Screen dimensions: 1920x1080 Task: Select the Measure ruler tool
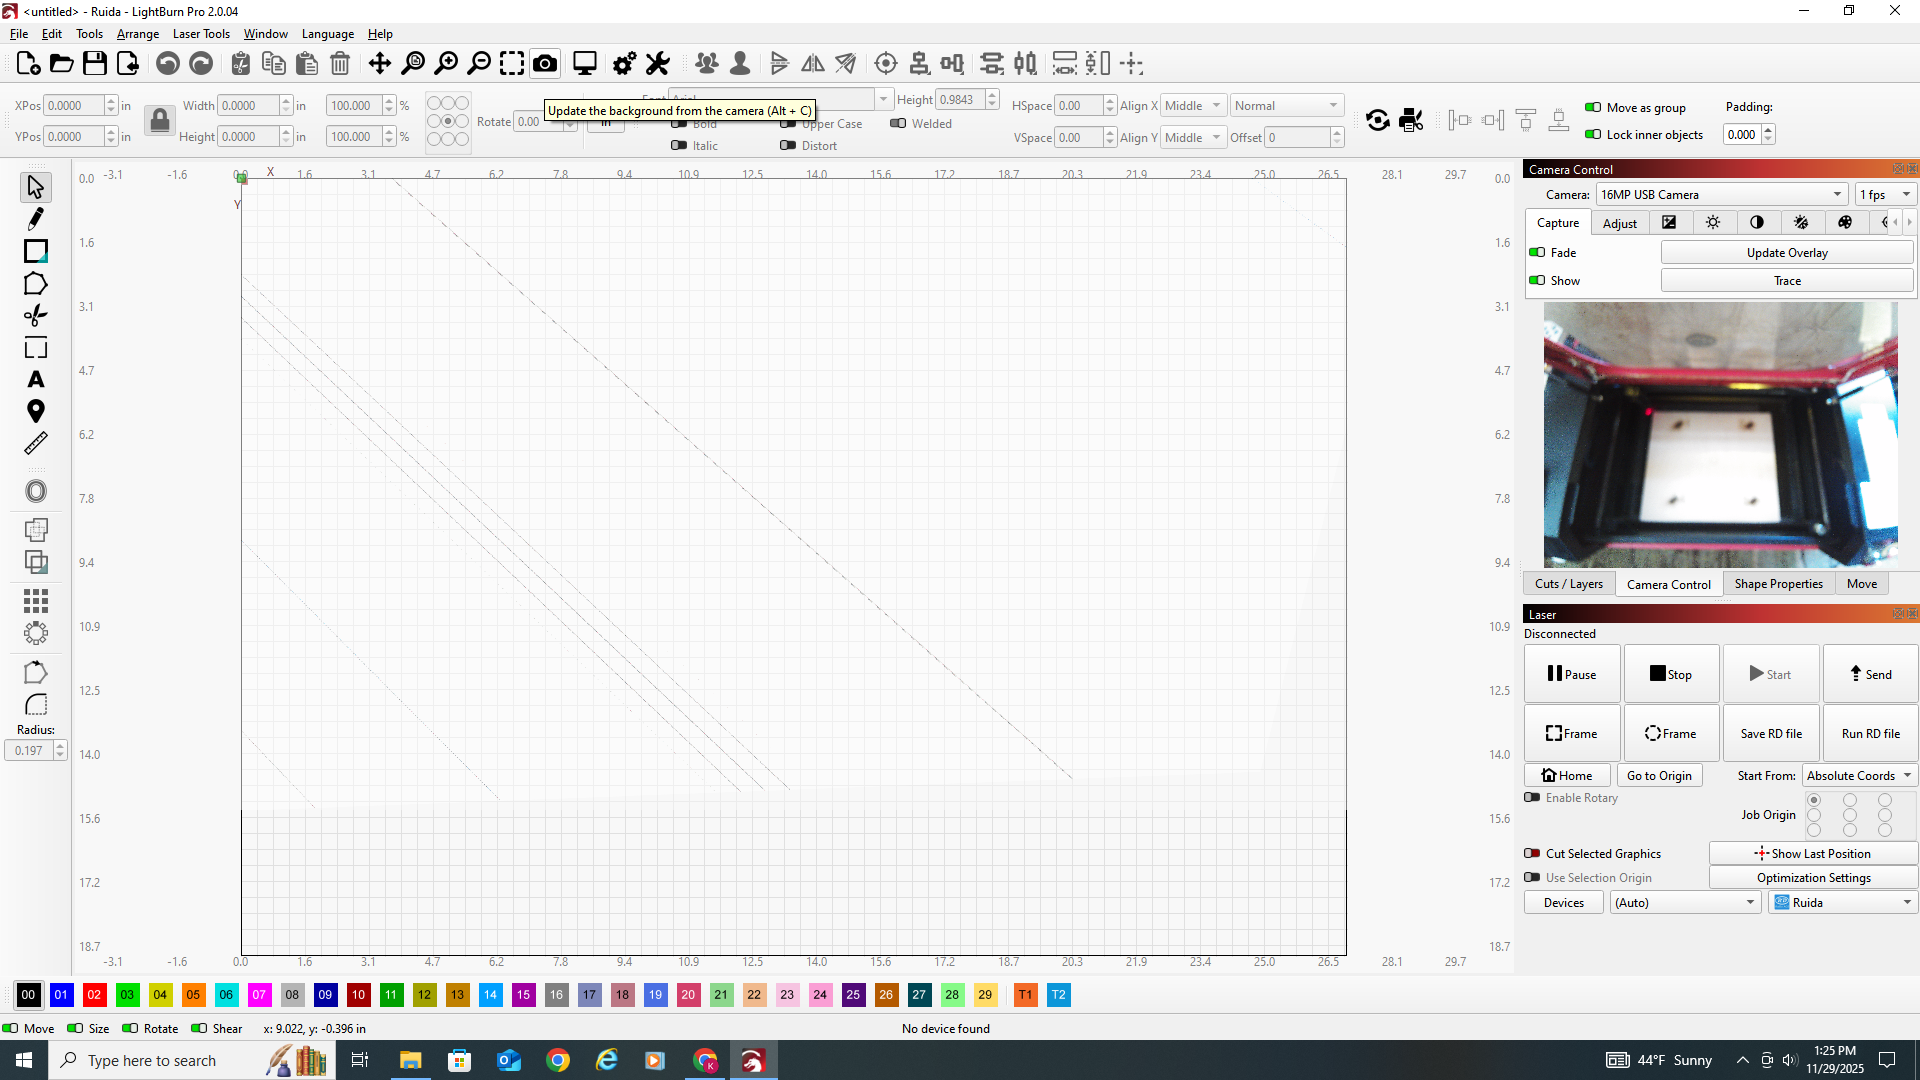coord(36,443)
